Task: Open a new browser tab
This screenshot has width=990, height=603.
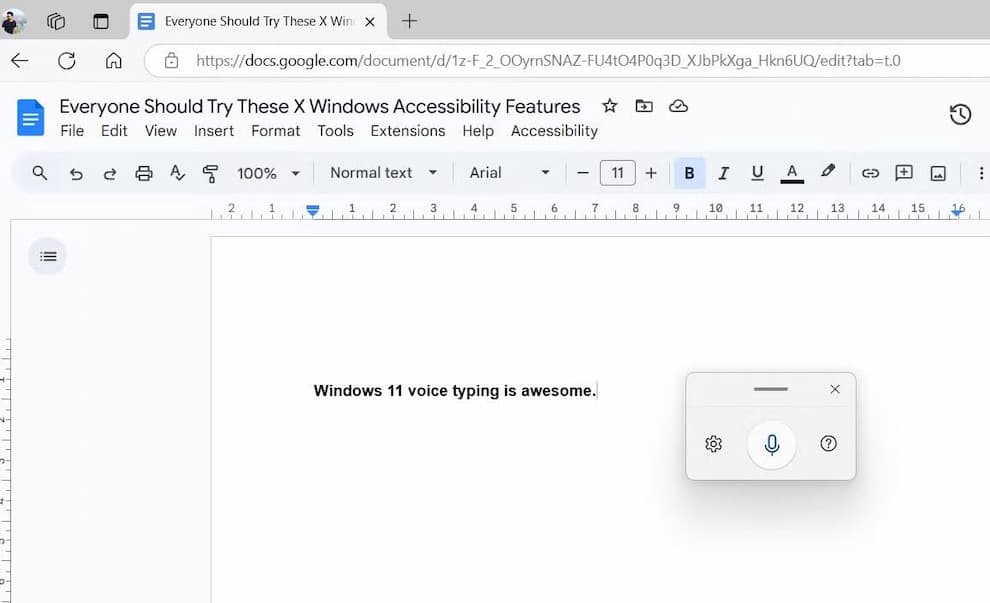Action: (x=409, y=21)
